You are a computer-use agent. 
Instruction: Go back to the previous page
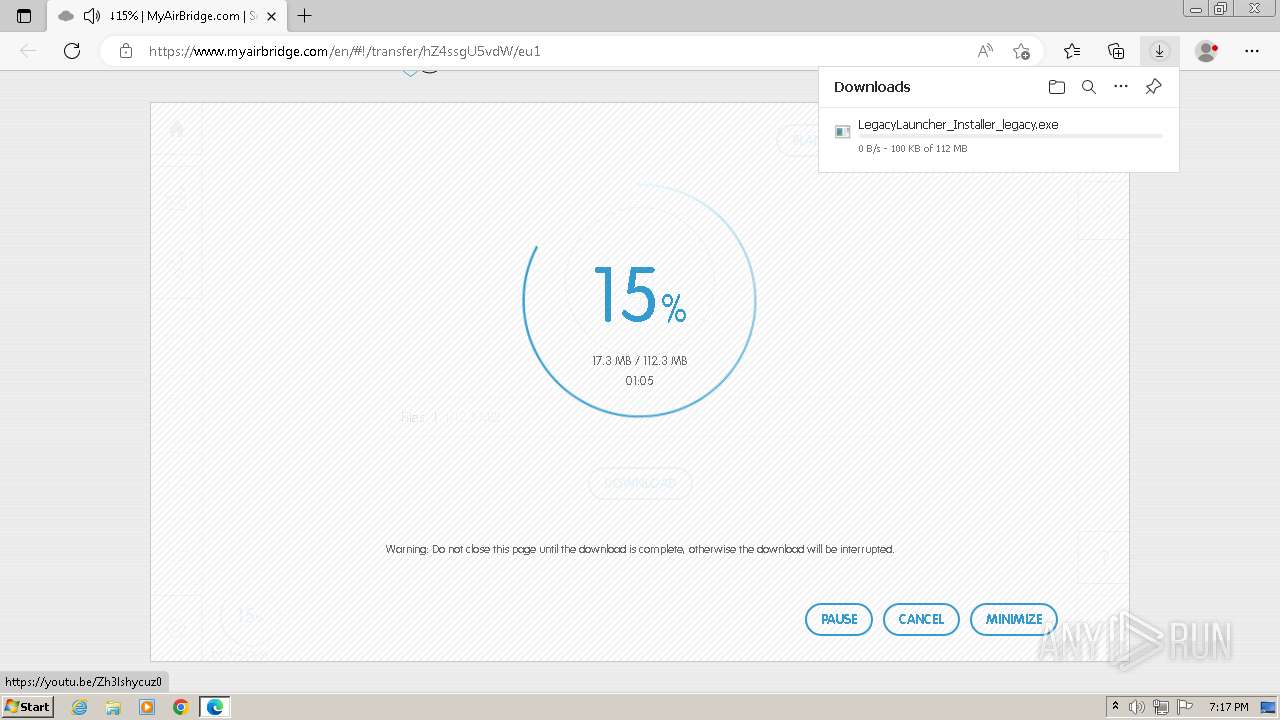[x=28, y=51]
